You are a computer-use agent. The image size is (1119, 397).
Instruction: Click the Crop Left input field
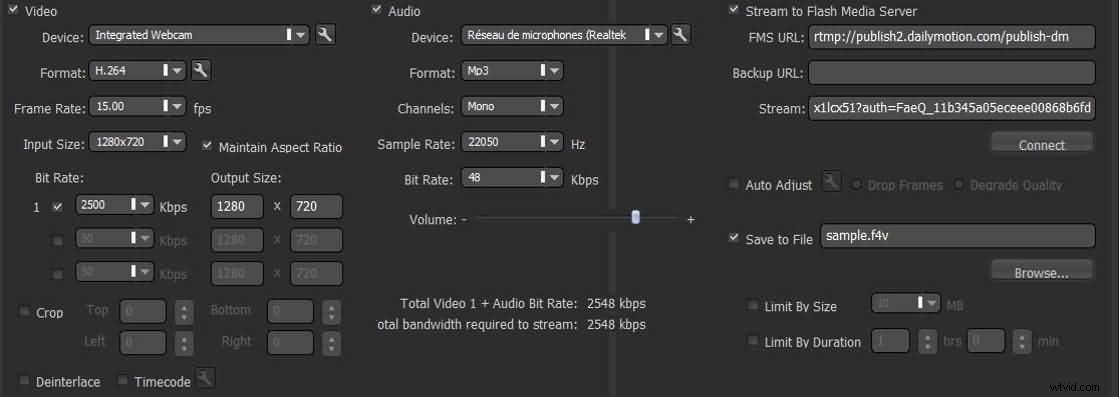(143, 343)
